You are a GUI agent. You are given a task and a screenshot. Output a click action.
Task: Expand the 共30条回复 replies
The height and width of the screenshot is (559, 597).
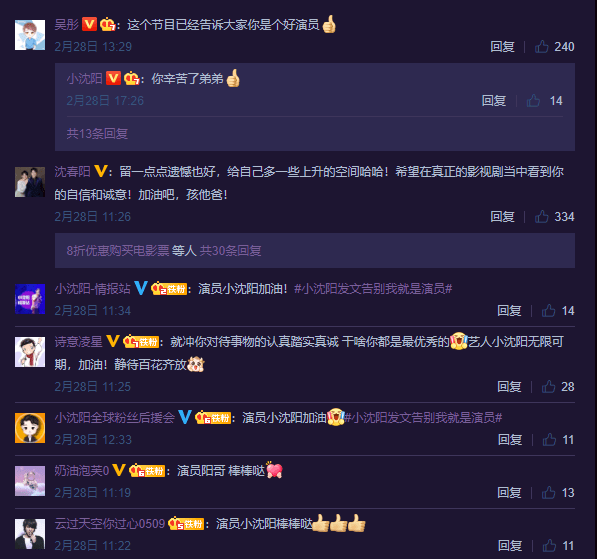pyautogui.click(x=231, y=251)
